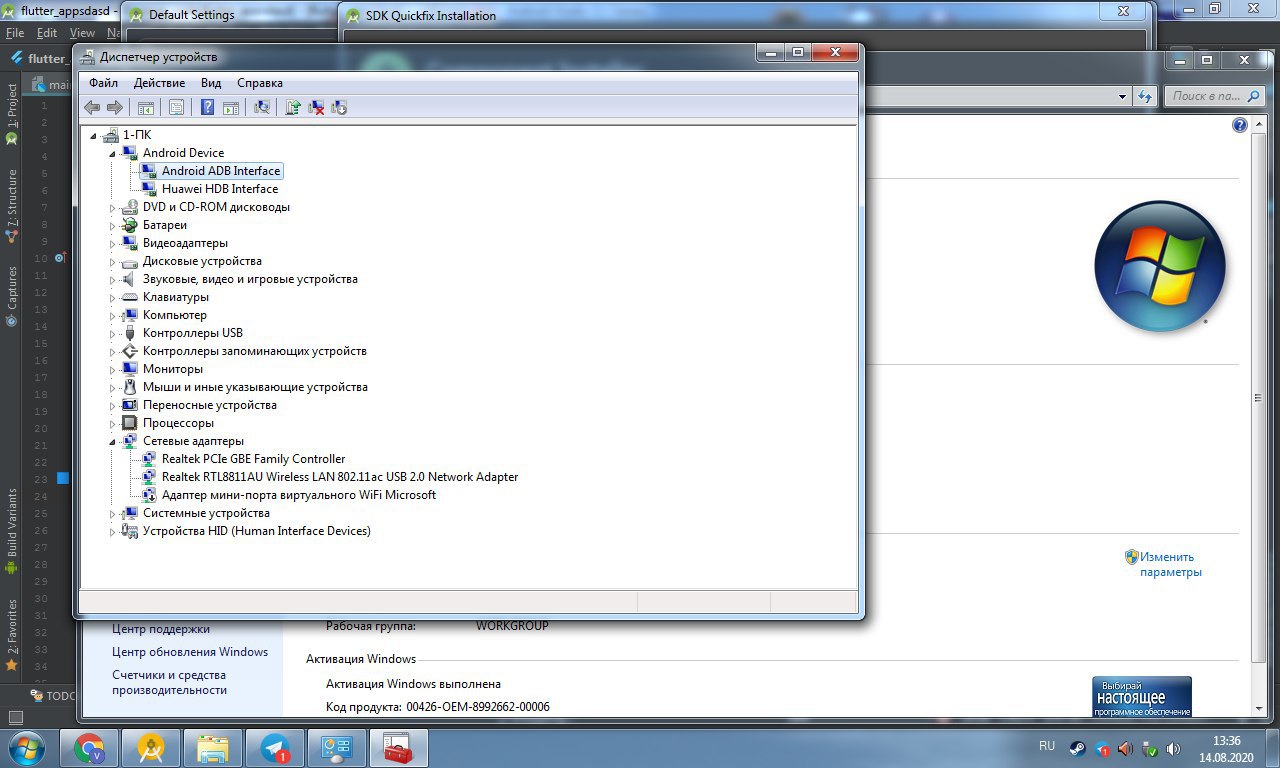
Task: Click the Safely Remove Hardware tray icon
Action: [1150, 748]
